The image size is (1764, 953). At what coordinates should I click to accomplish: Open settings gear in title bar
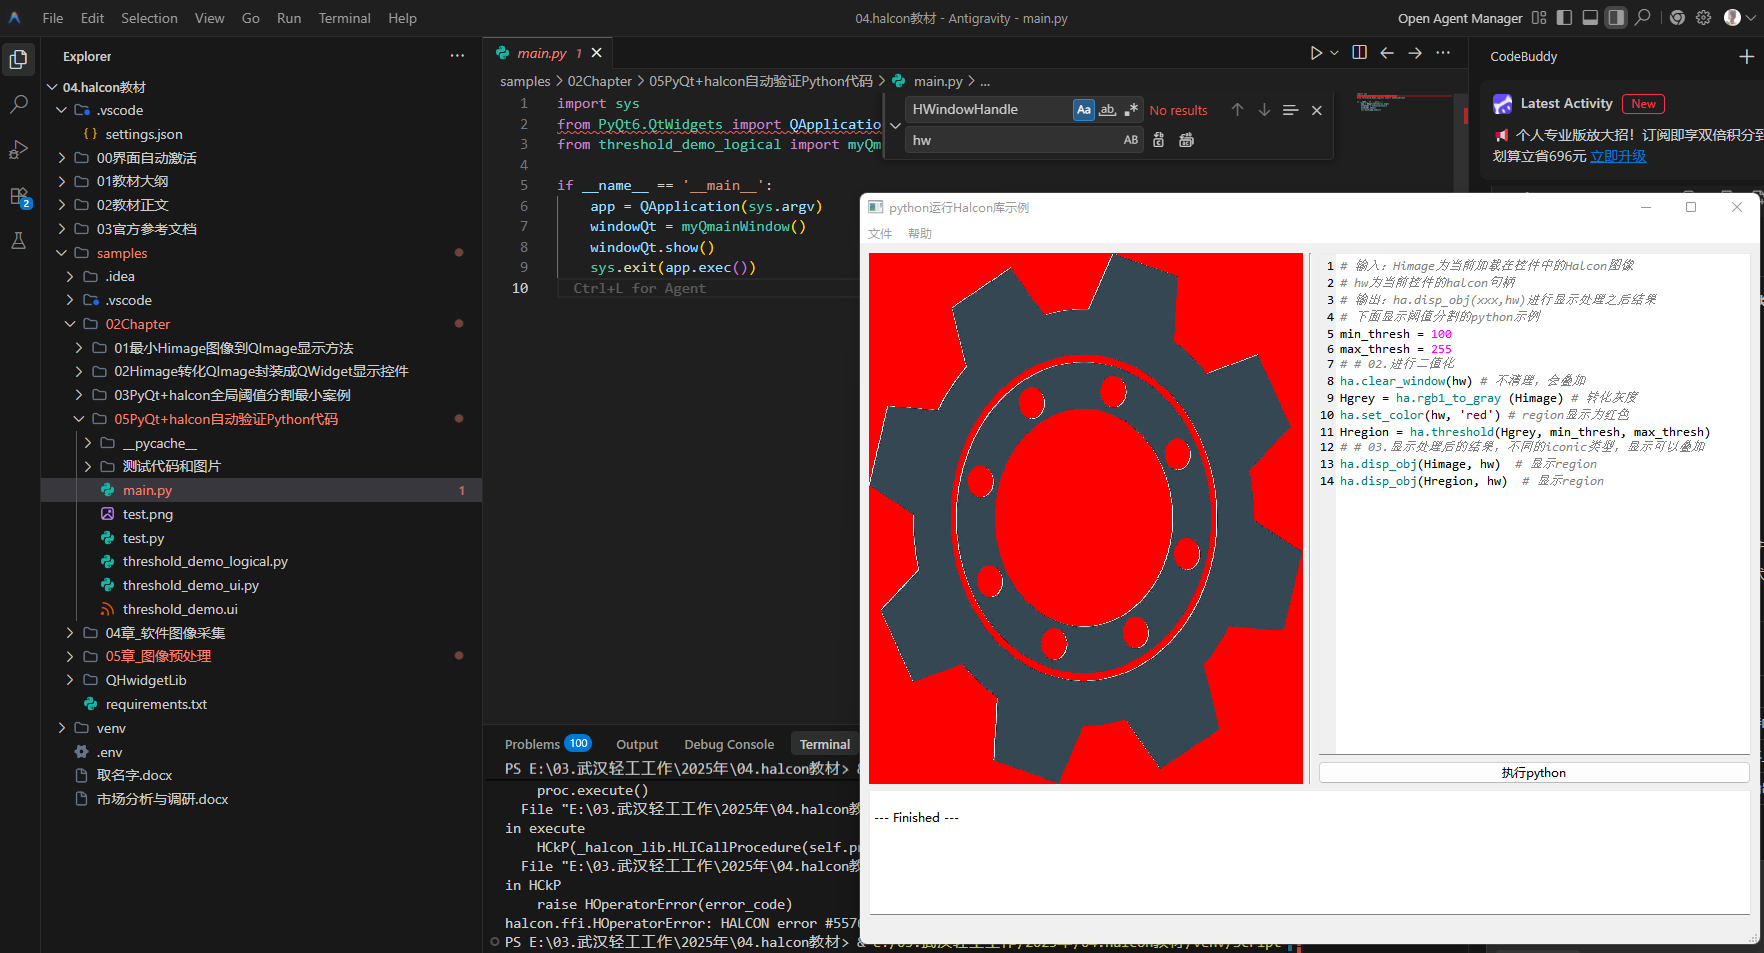[x=1704, y=18]
